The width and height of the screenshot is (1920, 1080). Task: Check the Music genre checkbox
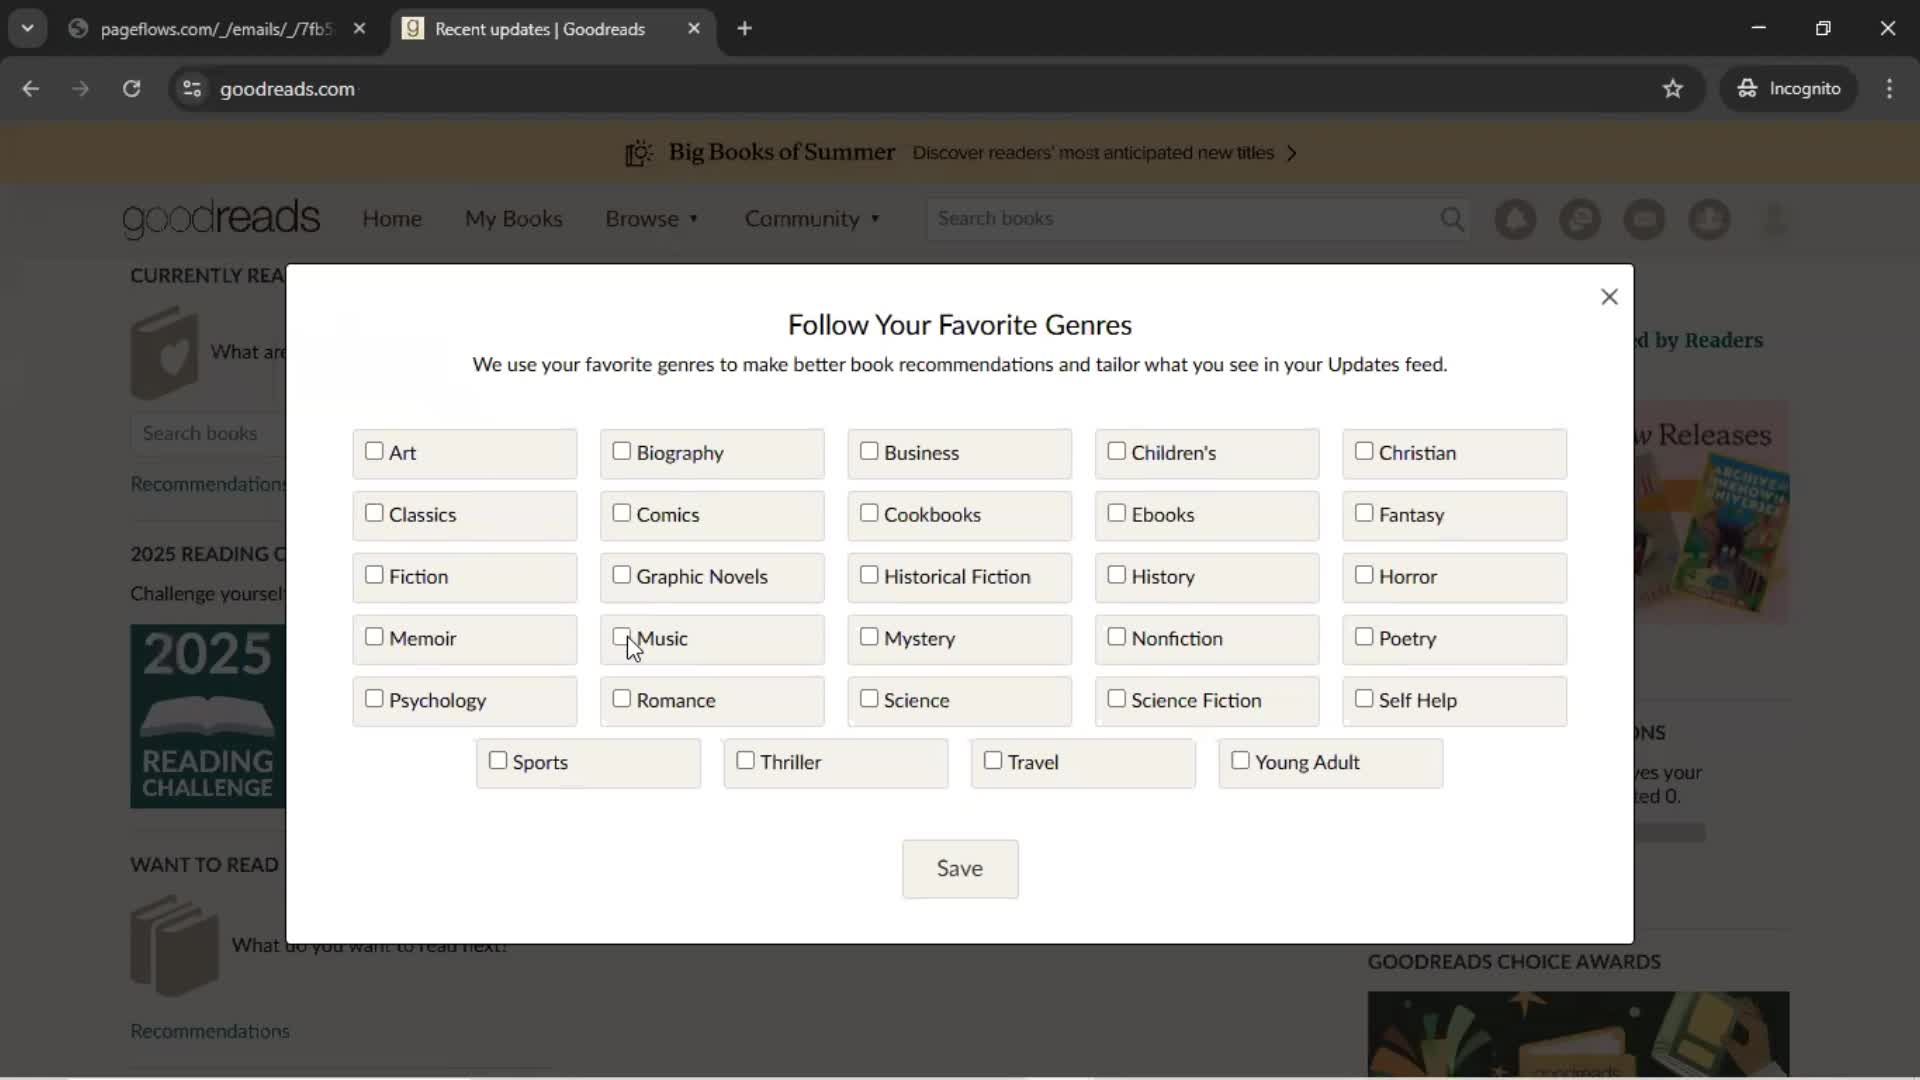(x=621, y=637)
